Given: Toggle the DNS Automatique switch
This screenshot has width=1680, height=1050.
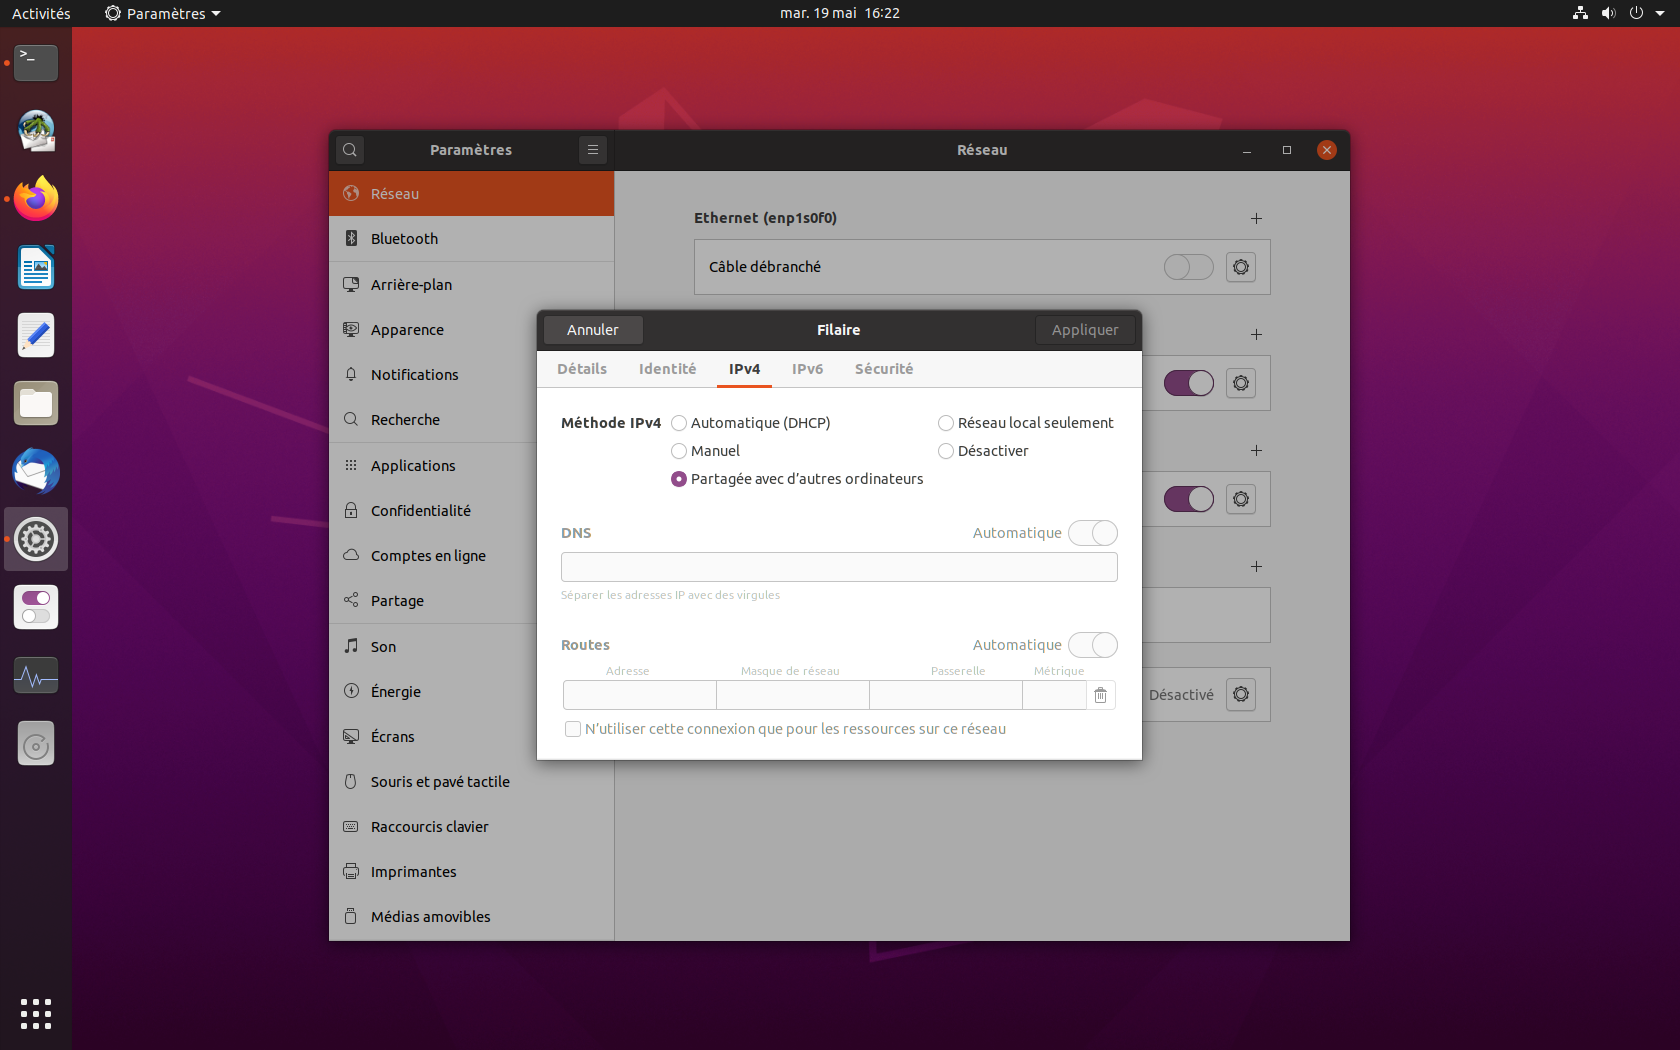Looking at the screenshot, I should point(1092,533).
